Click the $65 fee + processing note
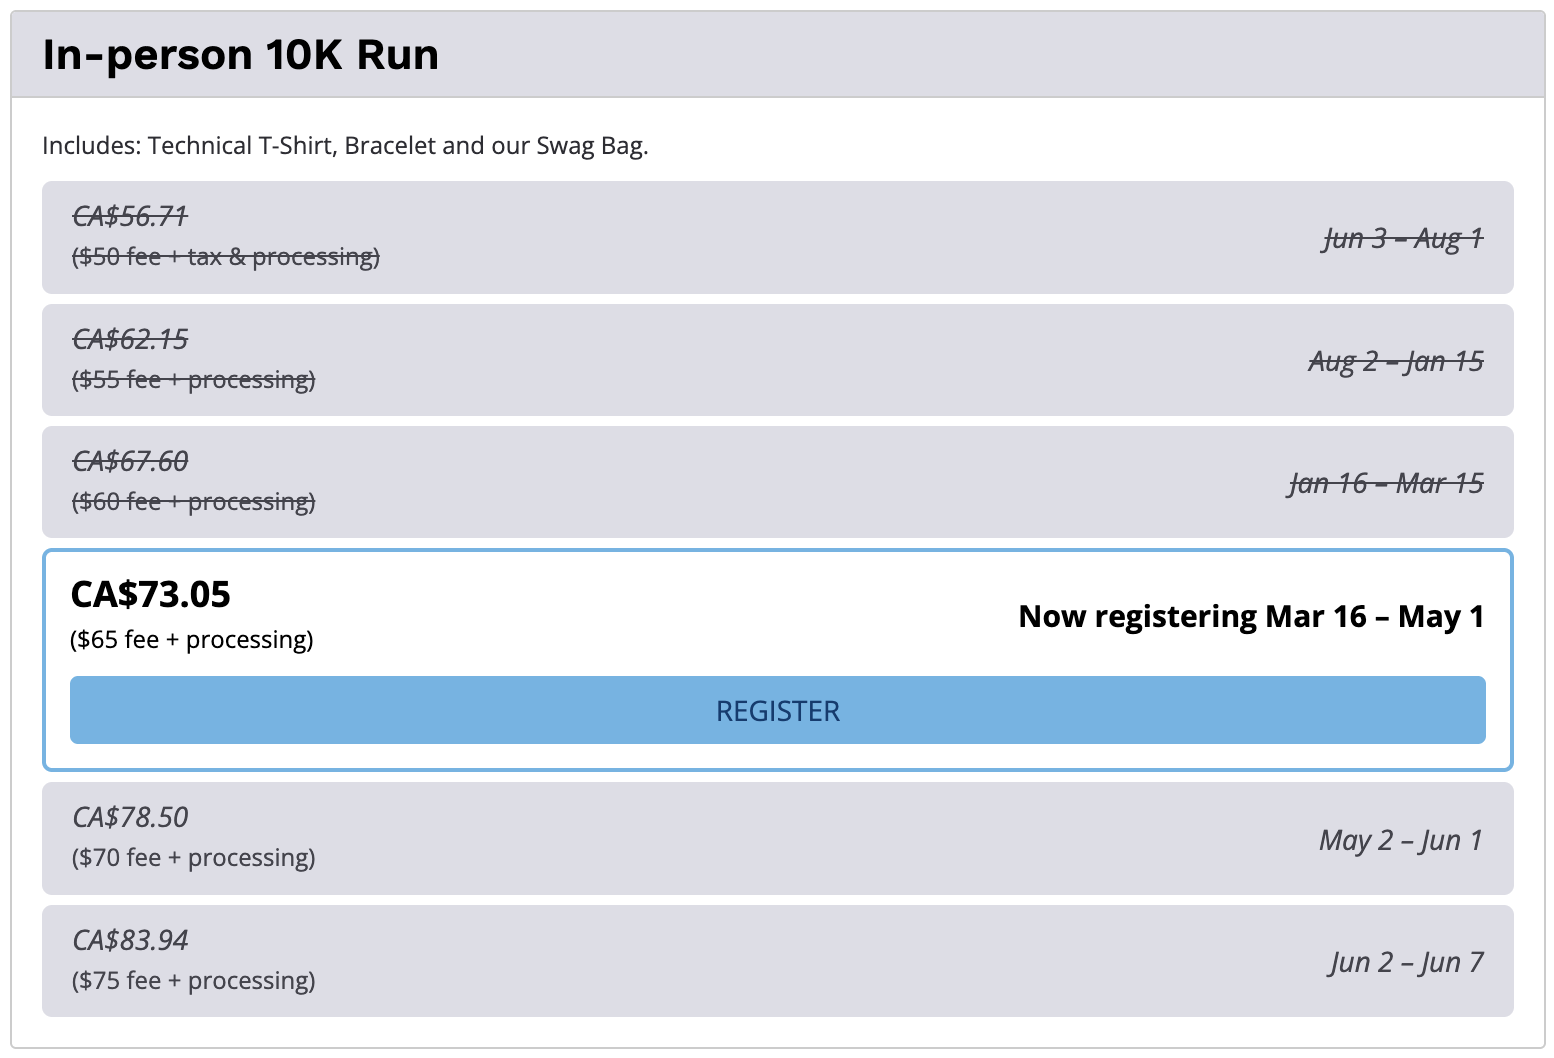The width and height of the screenshot is (1554, 1058). point(192,640)
